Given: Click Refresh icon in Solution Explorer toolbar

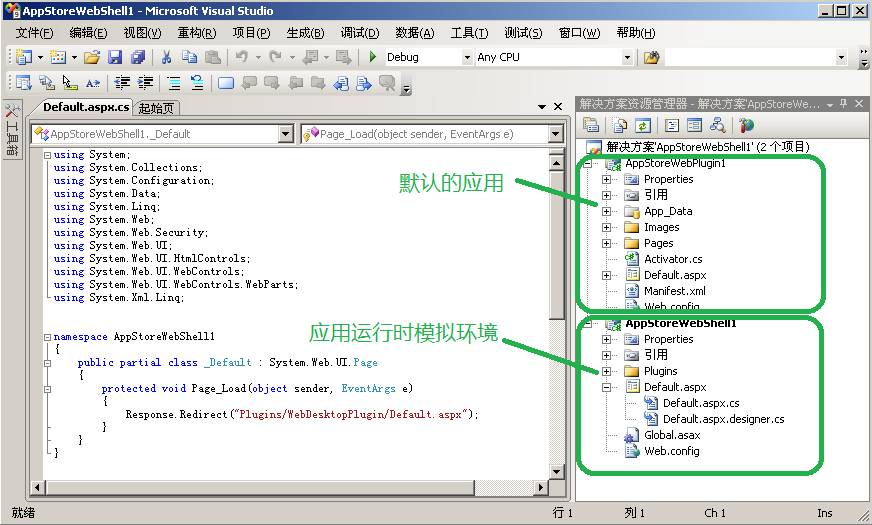Looking at the screenshot, I should coord(642,125).
